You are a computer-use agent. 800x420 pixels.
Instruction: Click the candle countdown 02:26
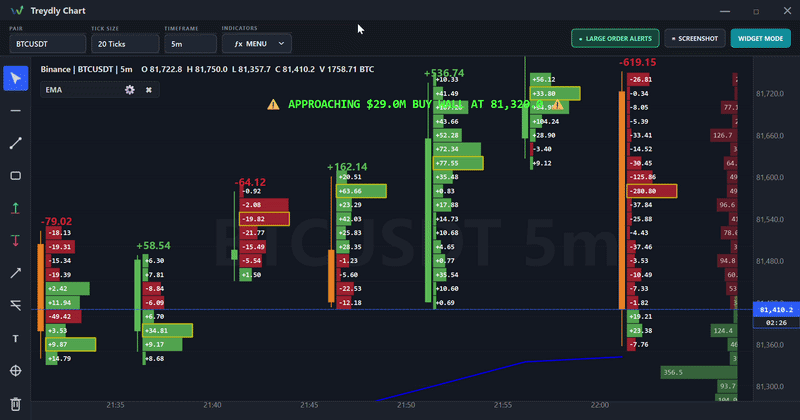776,323
